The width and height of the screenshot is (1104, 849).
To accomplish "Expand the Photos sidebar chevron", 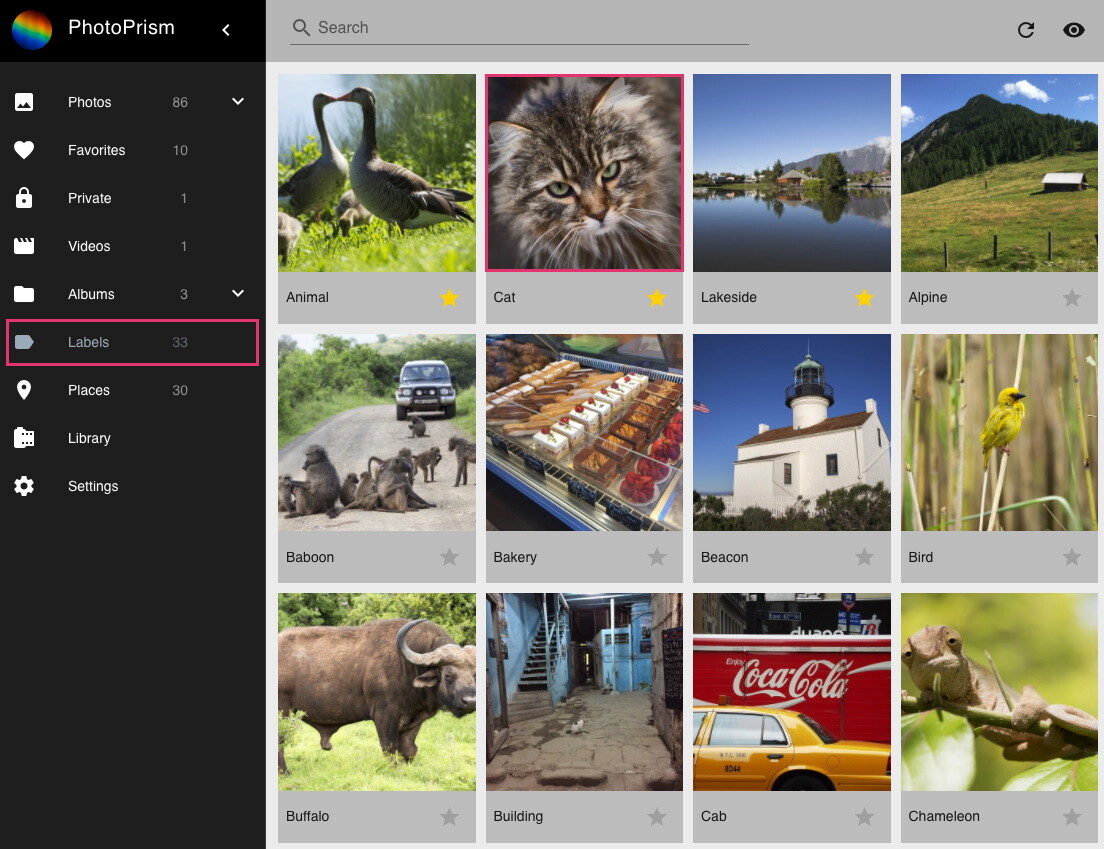I will (x=237, y=101).
